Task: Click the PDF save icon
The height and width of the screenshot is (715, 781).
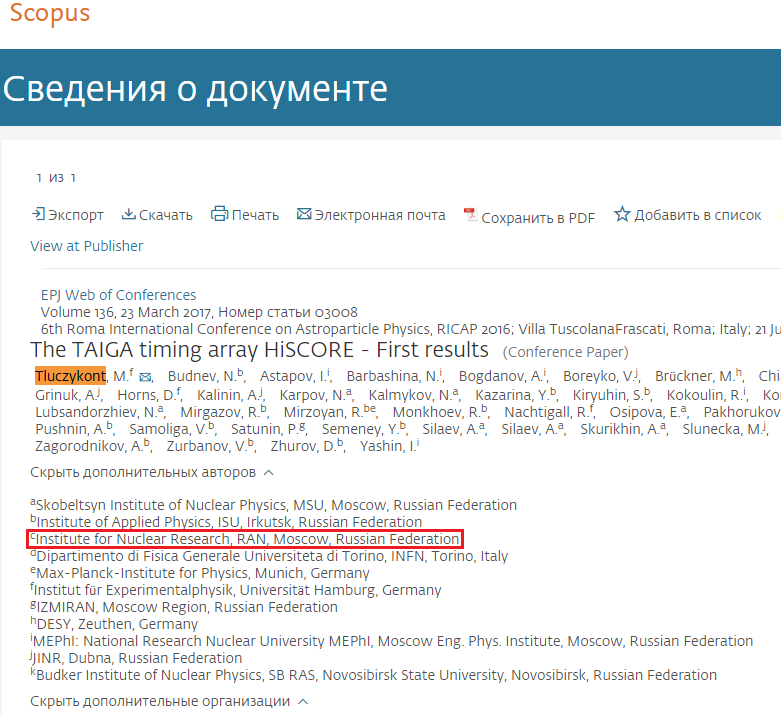Action: click(469, 215)
